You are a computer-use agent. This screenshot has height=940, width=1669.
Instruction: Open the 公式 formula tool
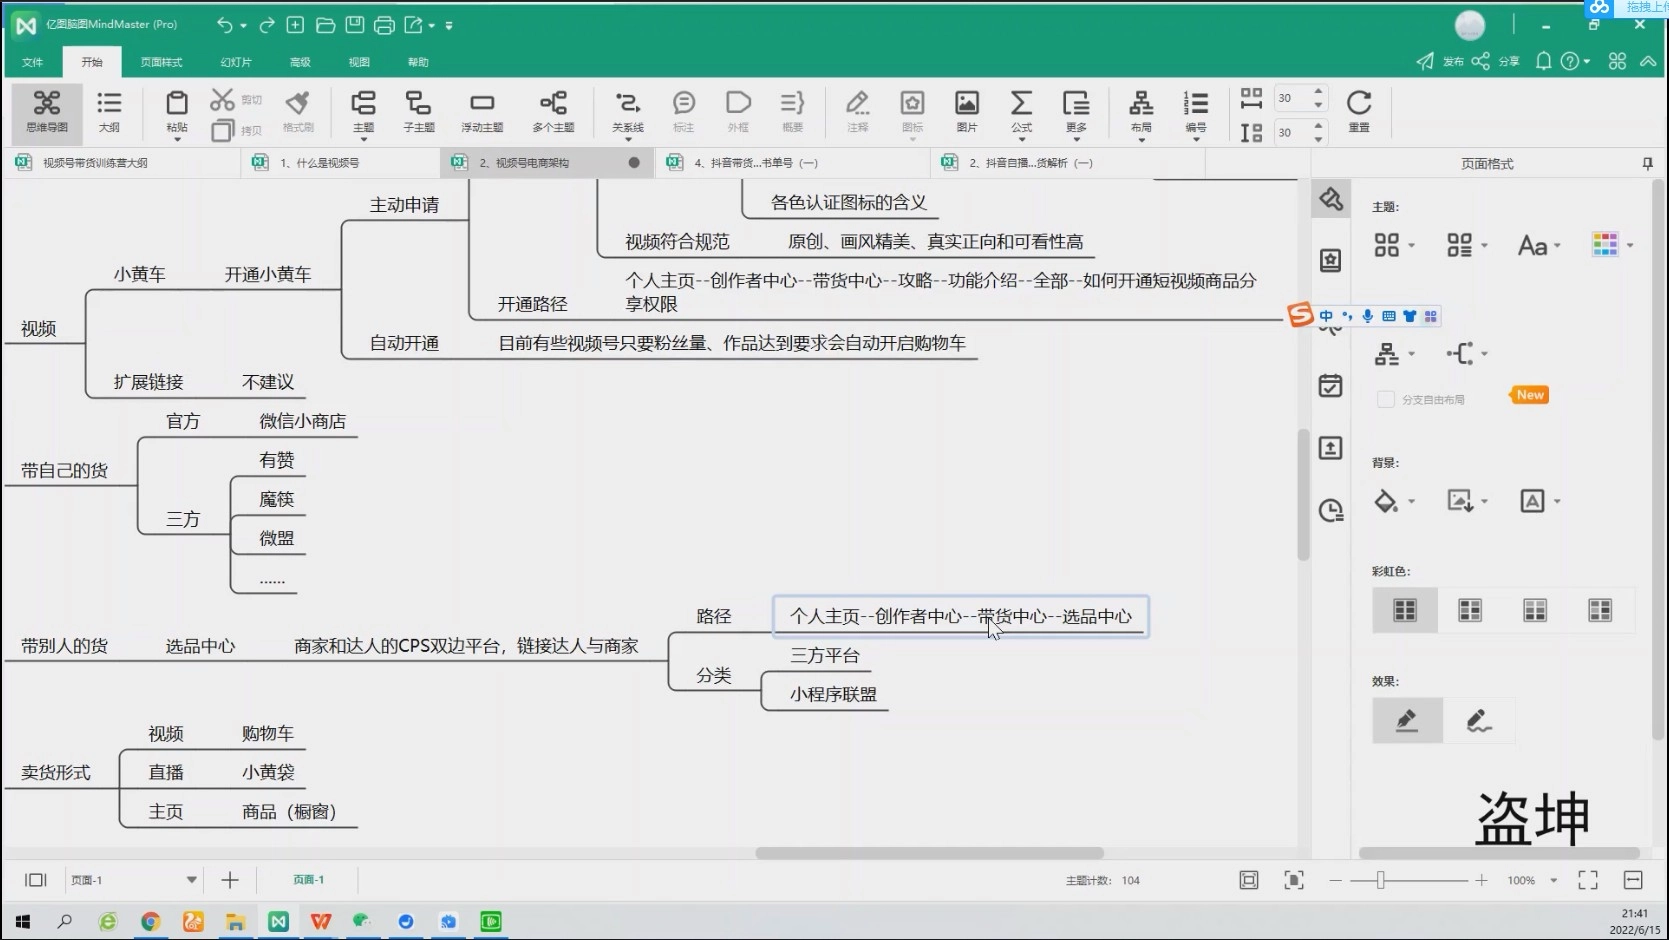[x=1021, y=112]
